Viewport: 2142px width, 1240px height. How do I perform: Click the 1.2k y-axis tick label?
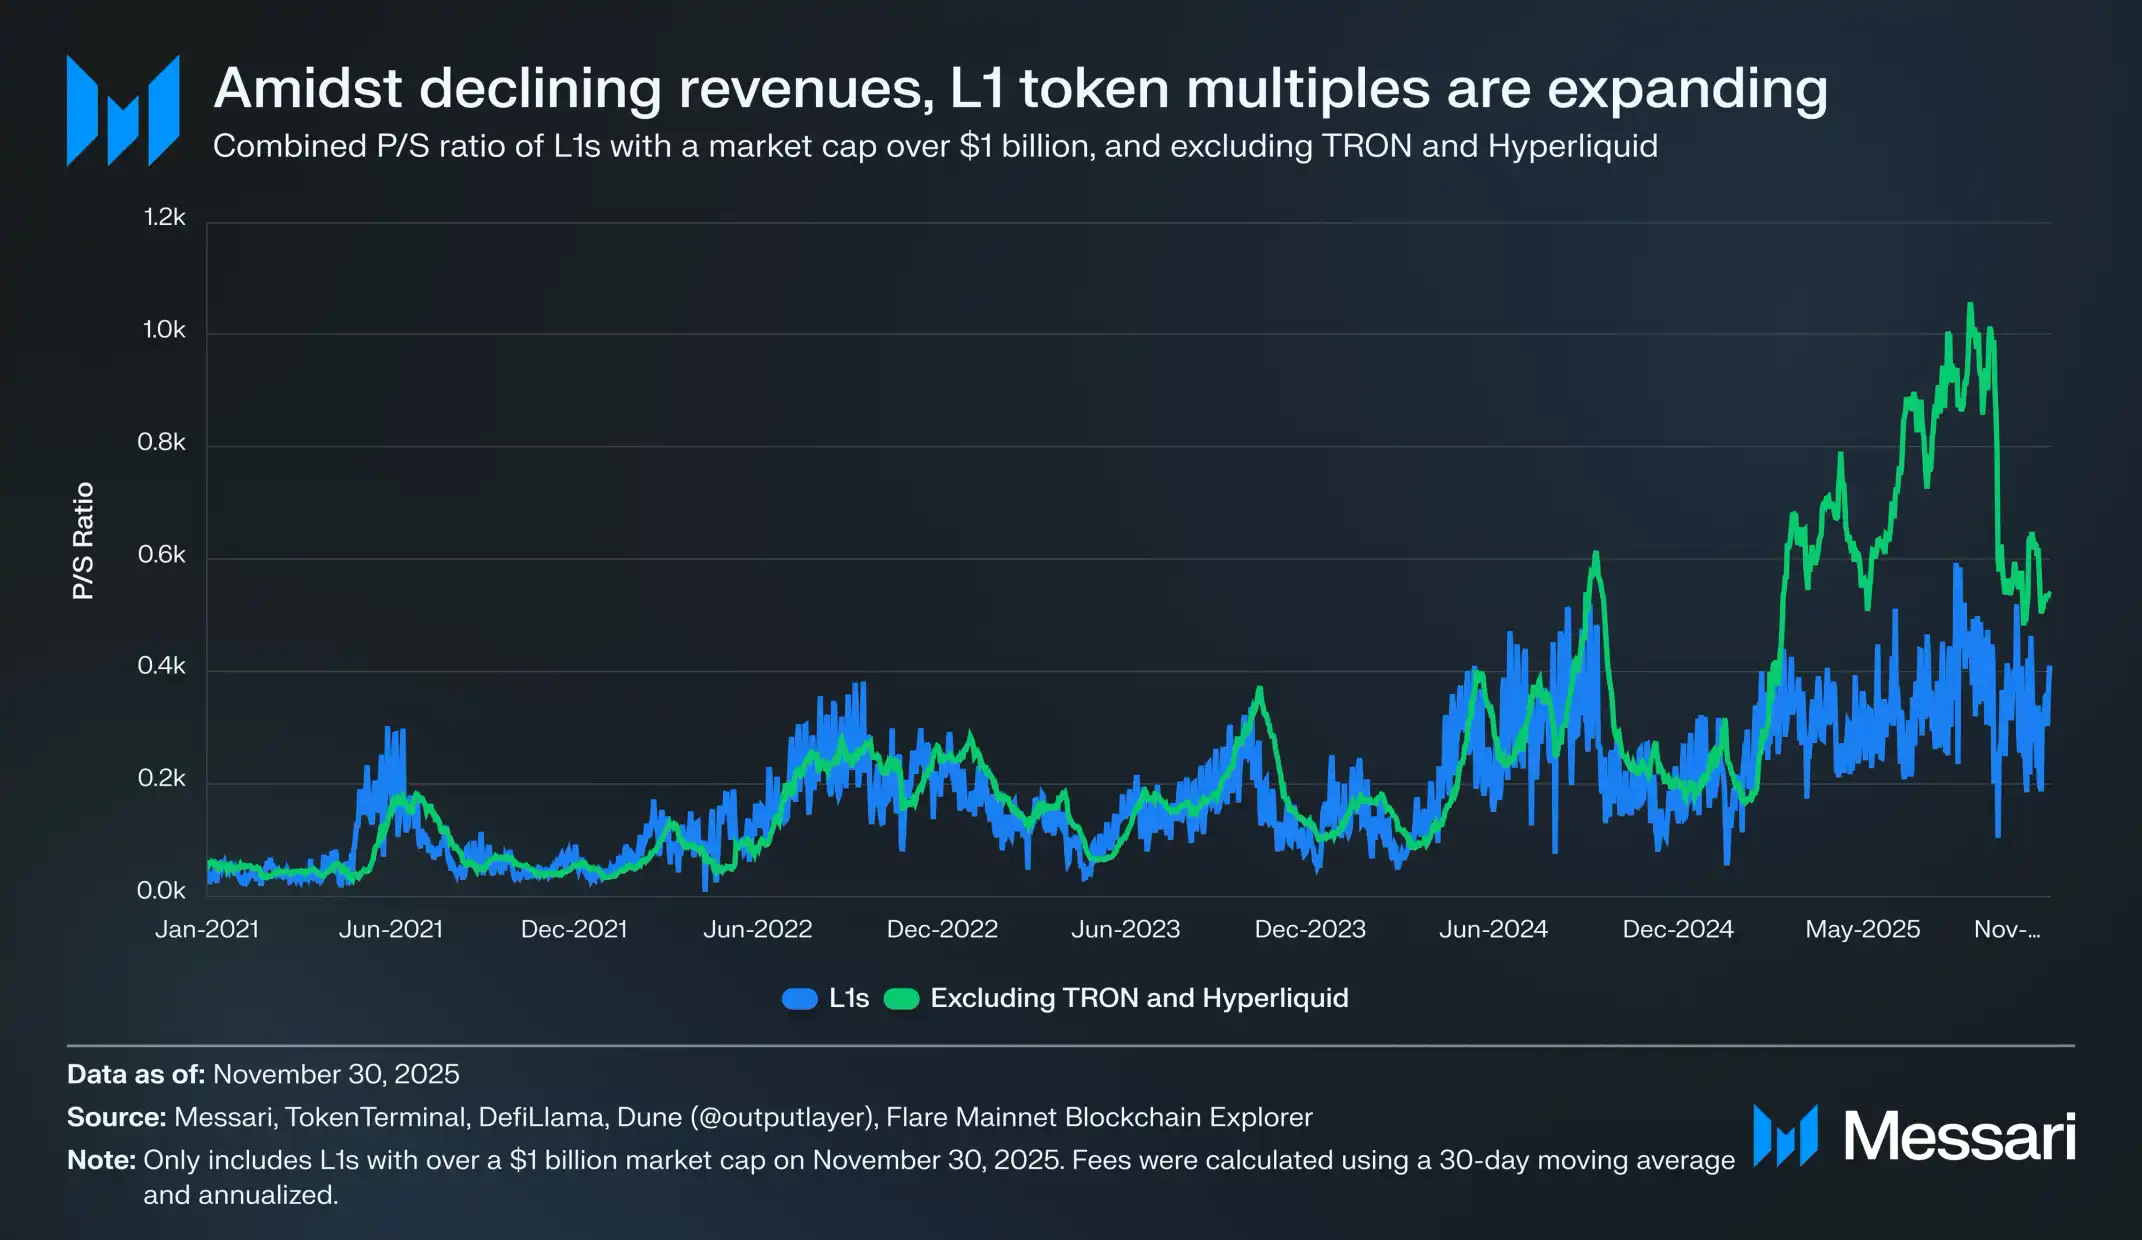tap(164, 217)
